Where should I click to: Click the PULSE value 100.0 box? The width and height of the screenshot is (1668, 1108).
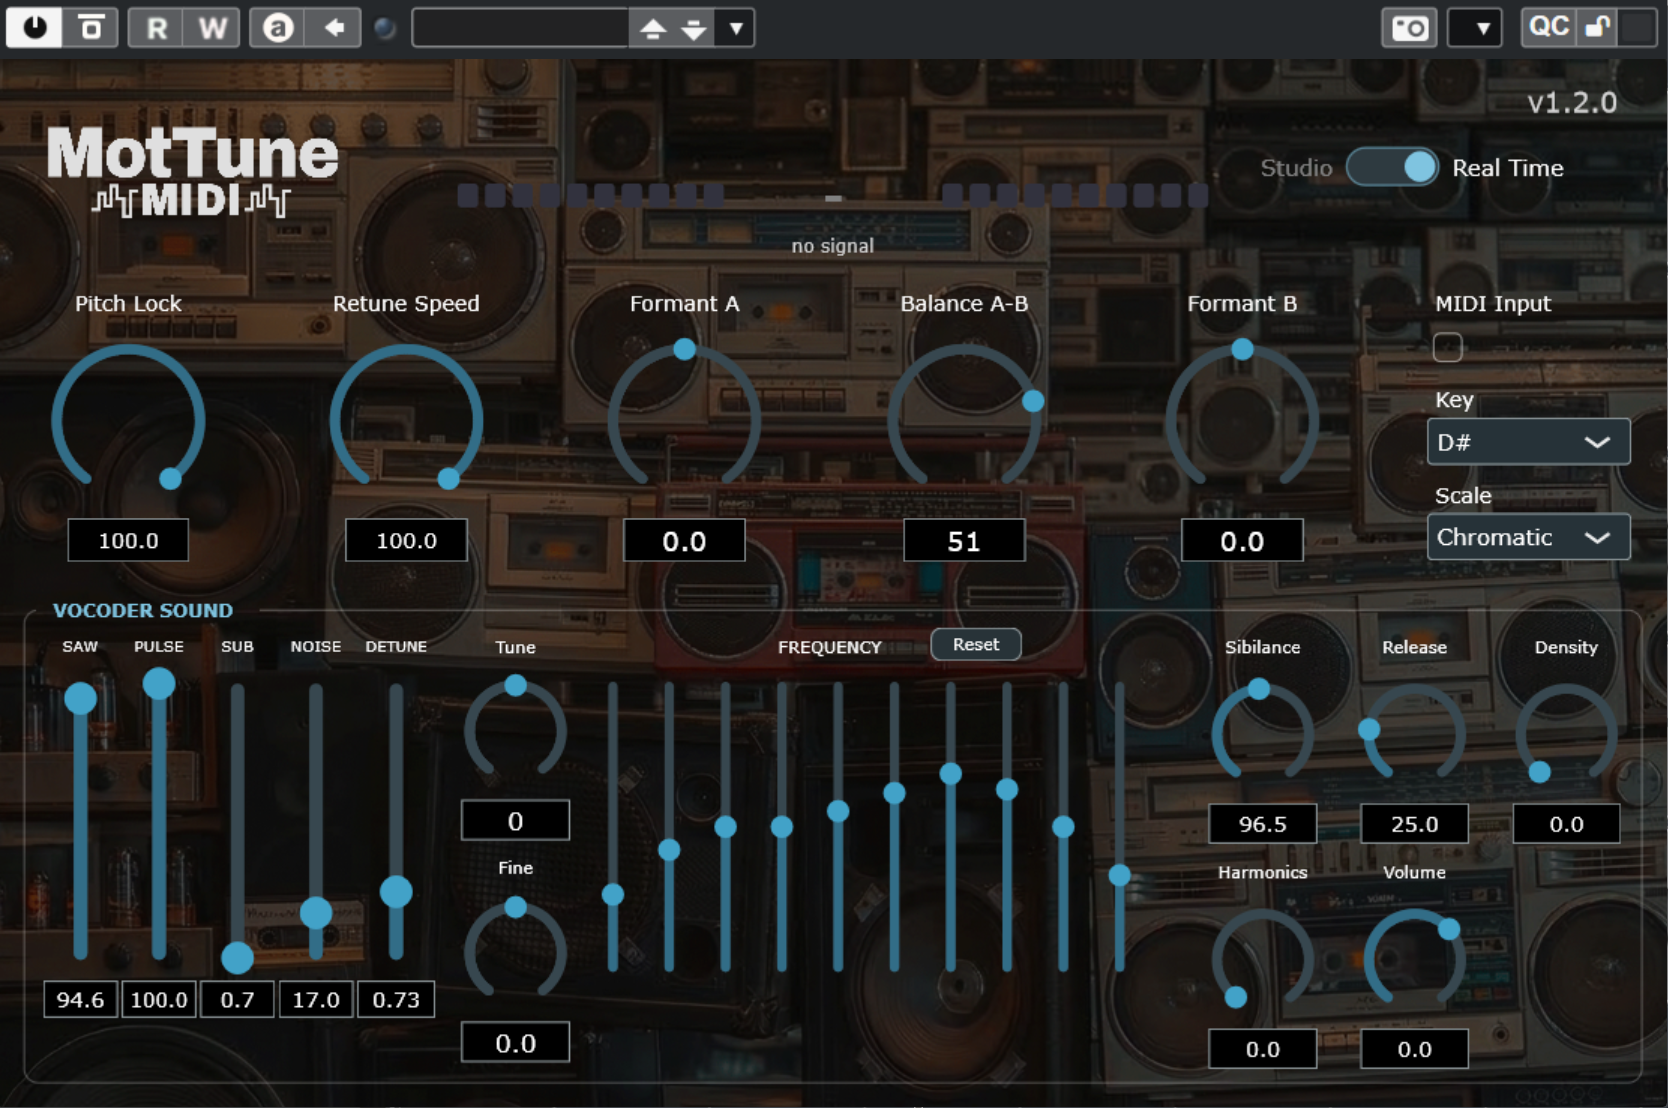[x=159, y=999]
